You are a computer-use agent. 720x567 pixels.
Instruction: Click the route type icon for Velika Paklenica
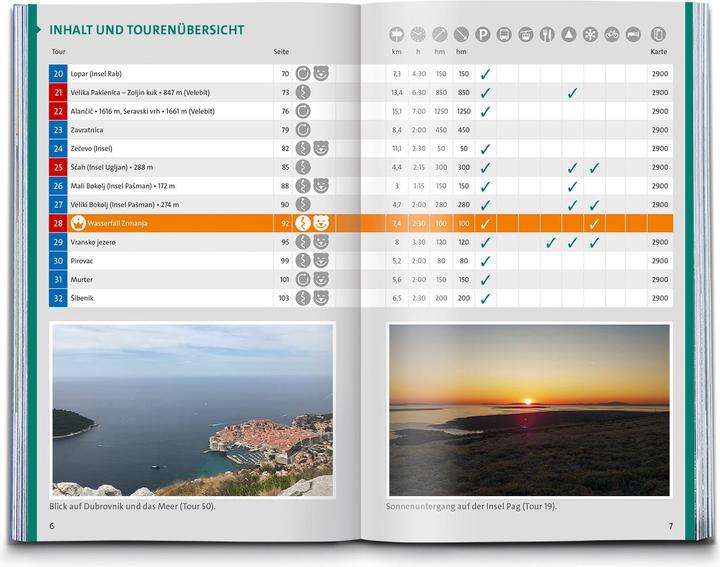tap(303, 92)
